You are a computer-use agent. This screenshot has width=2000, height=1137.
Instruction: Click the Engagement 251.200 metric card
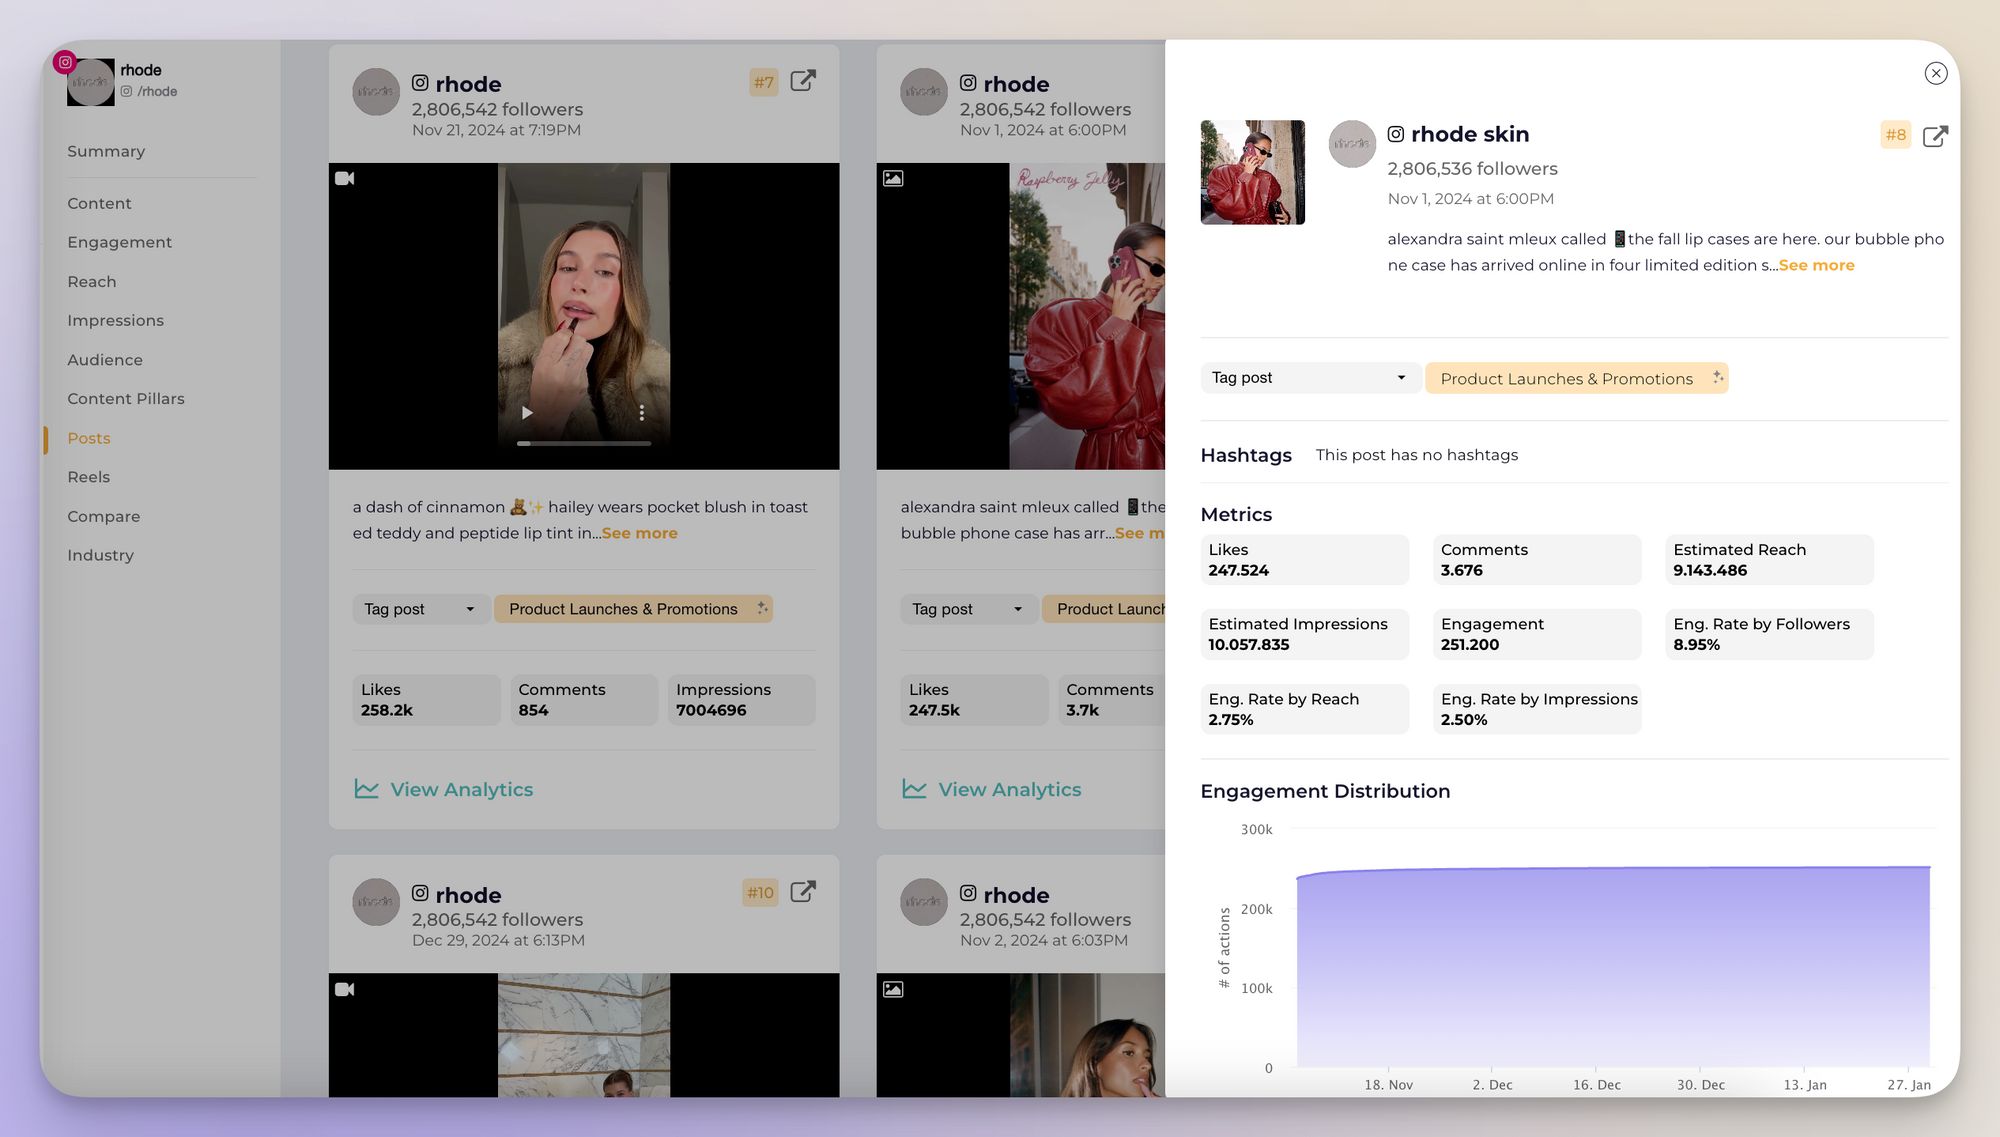coord(1537,634)
